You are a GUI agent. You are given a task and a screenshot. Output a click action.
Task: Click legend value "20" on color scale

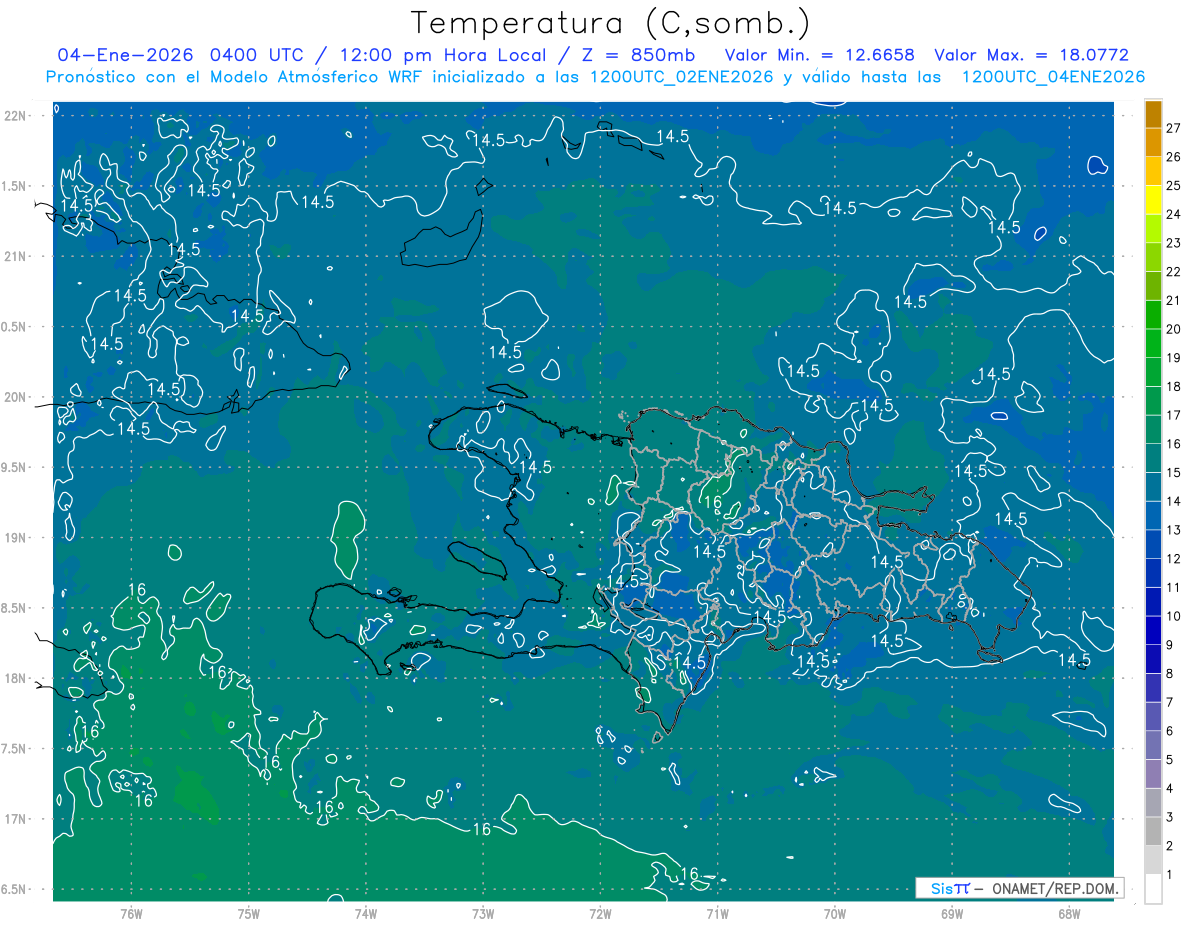1173,329
